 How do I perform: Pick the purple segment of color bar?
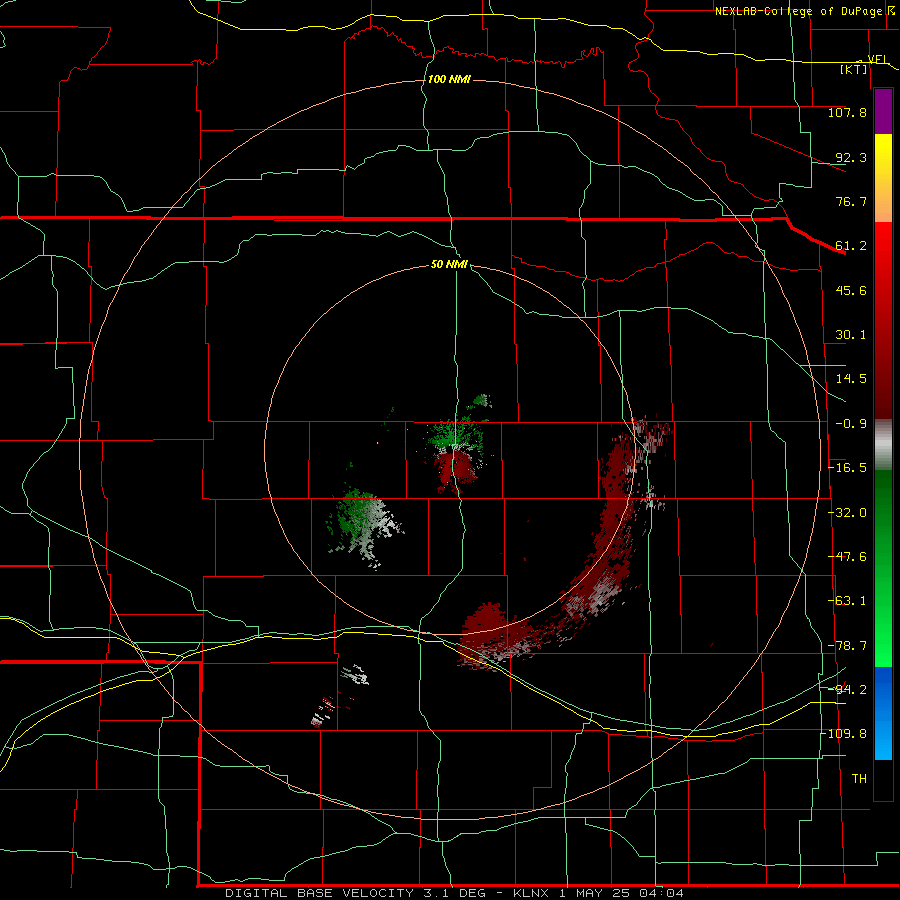(x=883, y=112)
